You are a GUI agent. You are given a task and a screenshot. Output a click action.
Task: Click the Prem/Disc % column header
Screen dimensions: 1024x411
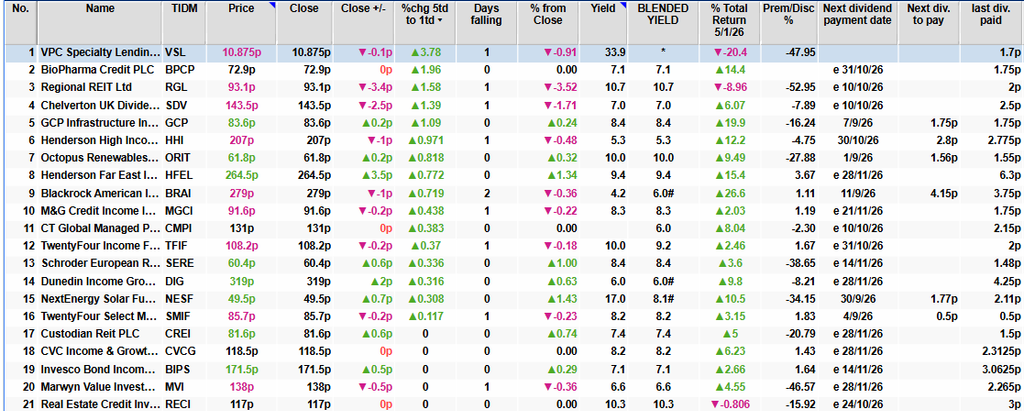tap(788, 22)
